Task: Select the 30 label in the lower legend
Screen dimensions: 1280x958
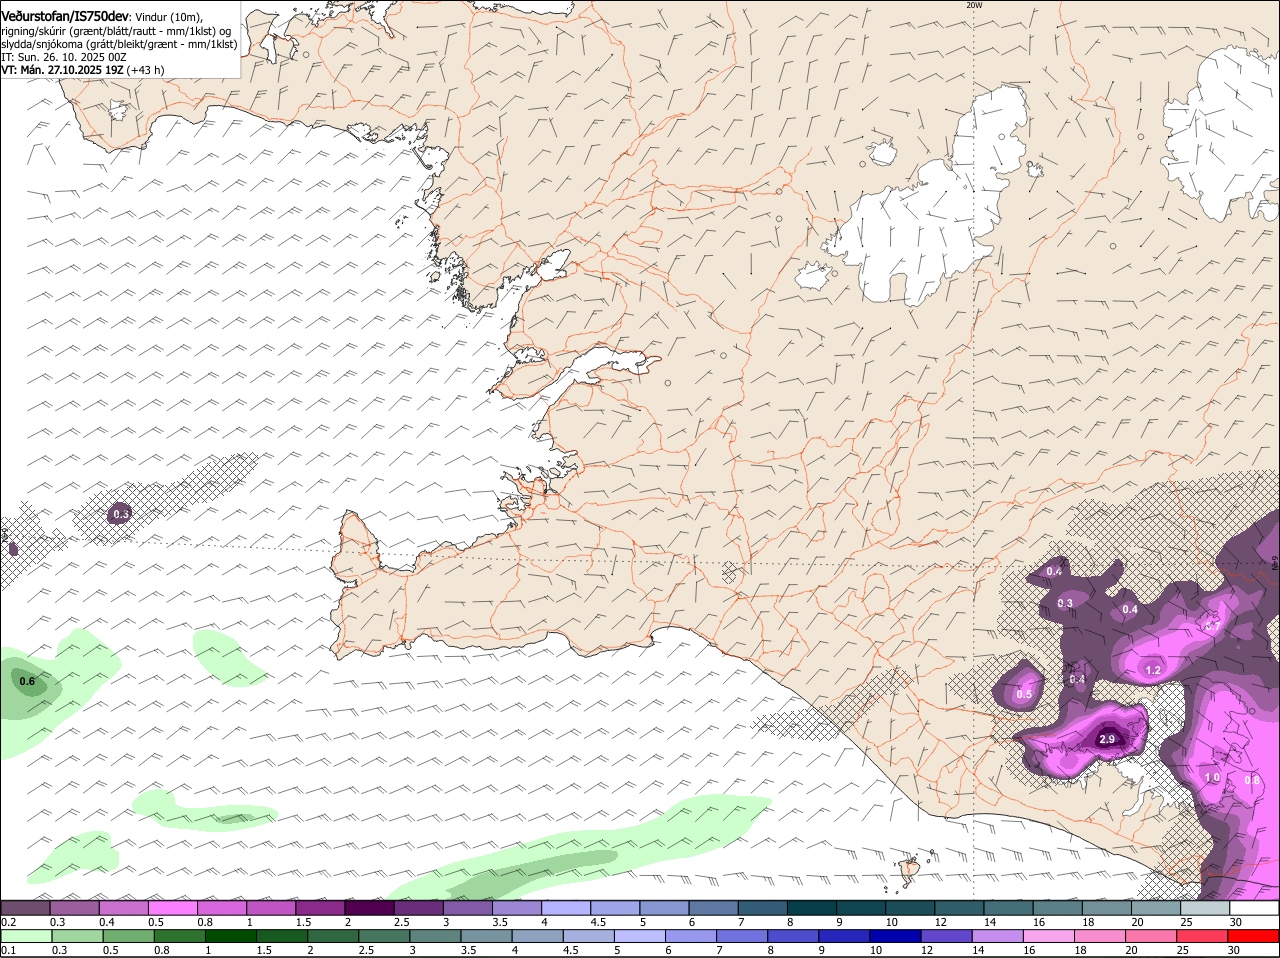Action: [1234, 950]
